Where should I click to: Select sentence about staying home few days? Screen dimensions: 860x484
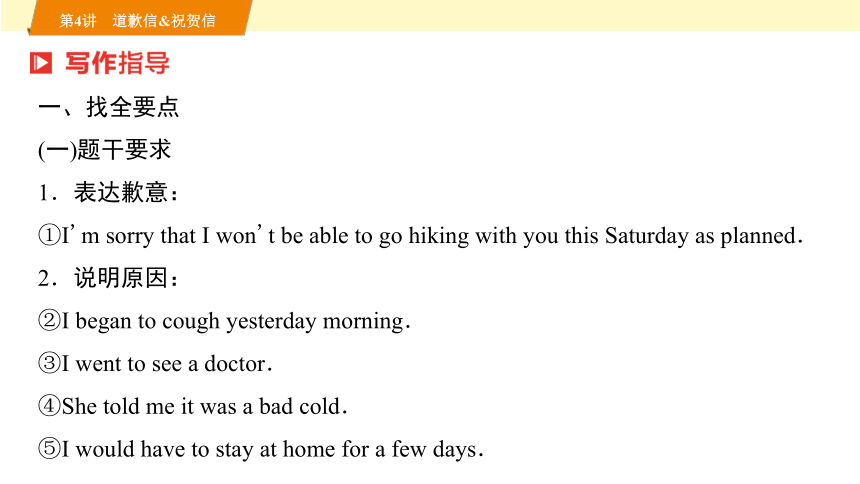click(273, 449)
